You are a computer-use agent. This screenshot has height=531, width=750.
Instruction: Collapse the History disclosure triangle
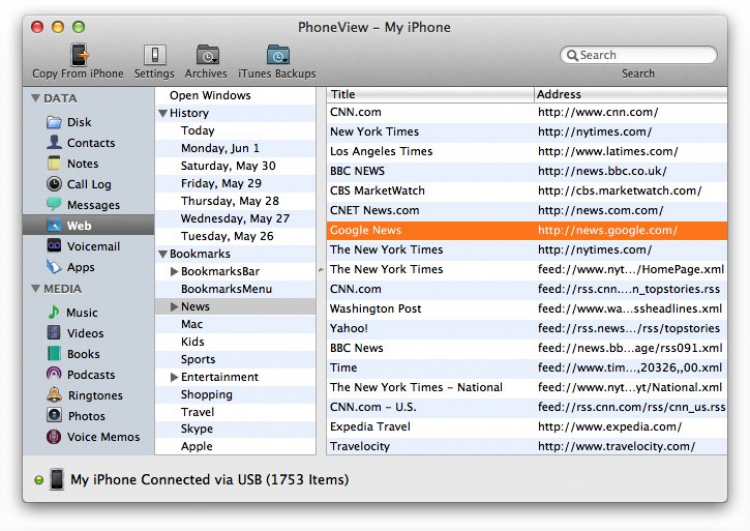[x=163, y=113]
